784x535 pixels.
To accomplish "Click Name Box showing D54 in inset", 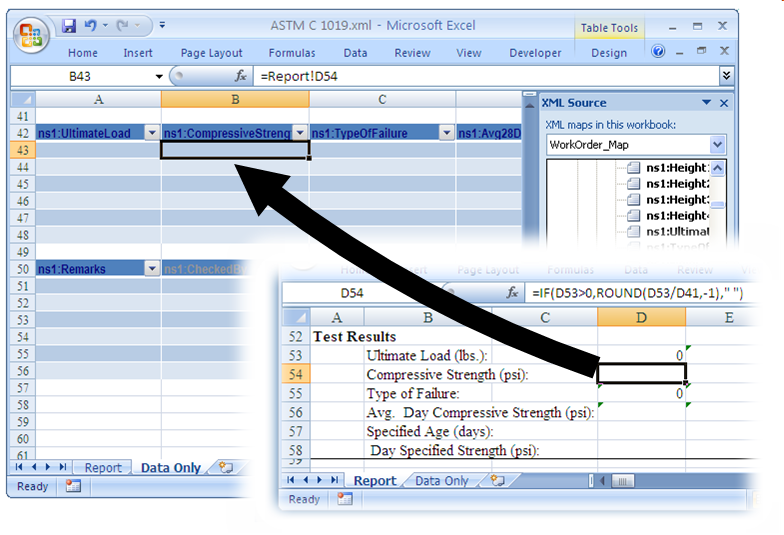I will (x=352, y=293).
